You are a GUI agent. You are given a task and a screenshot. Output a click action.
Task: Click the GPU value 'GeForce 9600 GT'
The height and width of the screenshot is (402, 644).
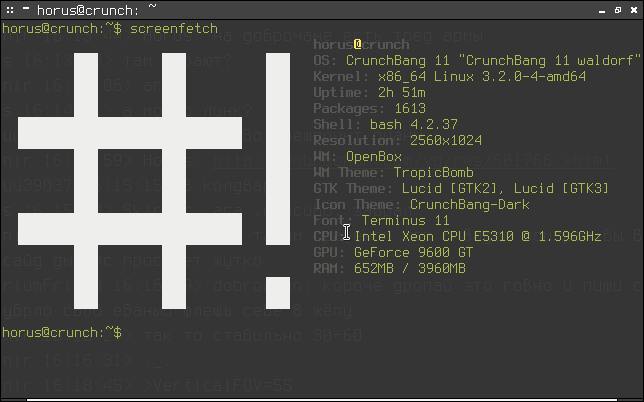[x=414, y=253]
